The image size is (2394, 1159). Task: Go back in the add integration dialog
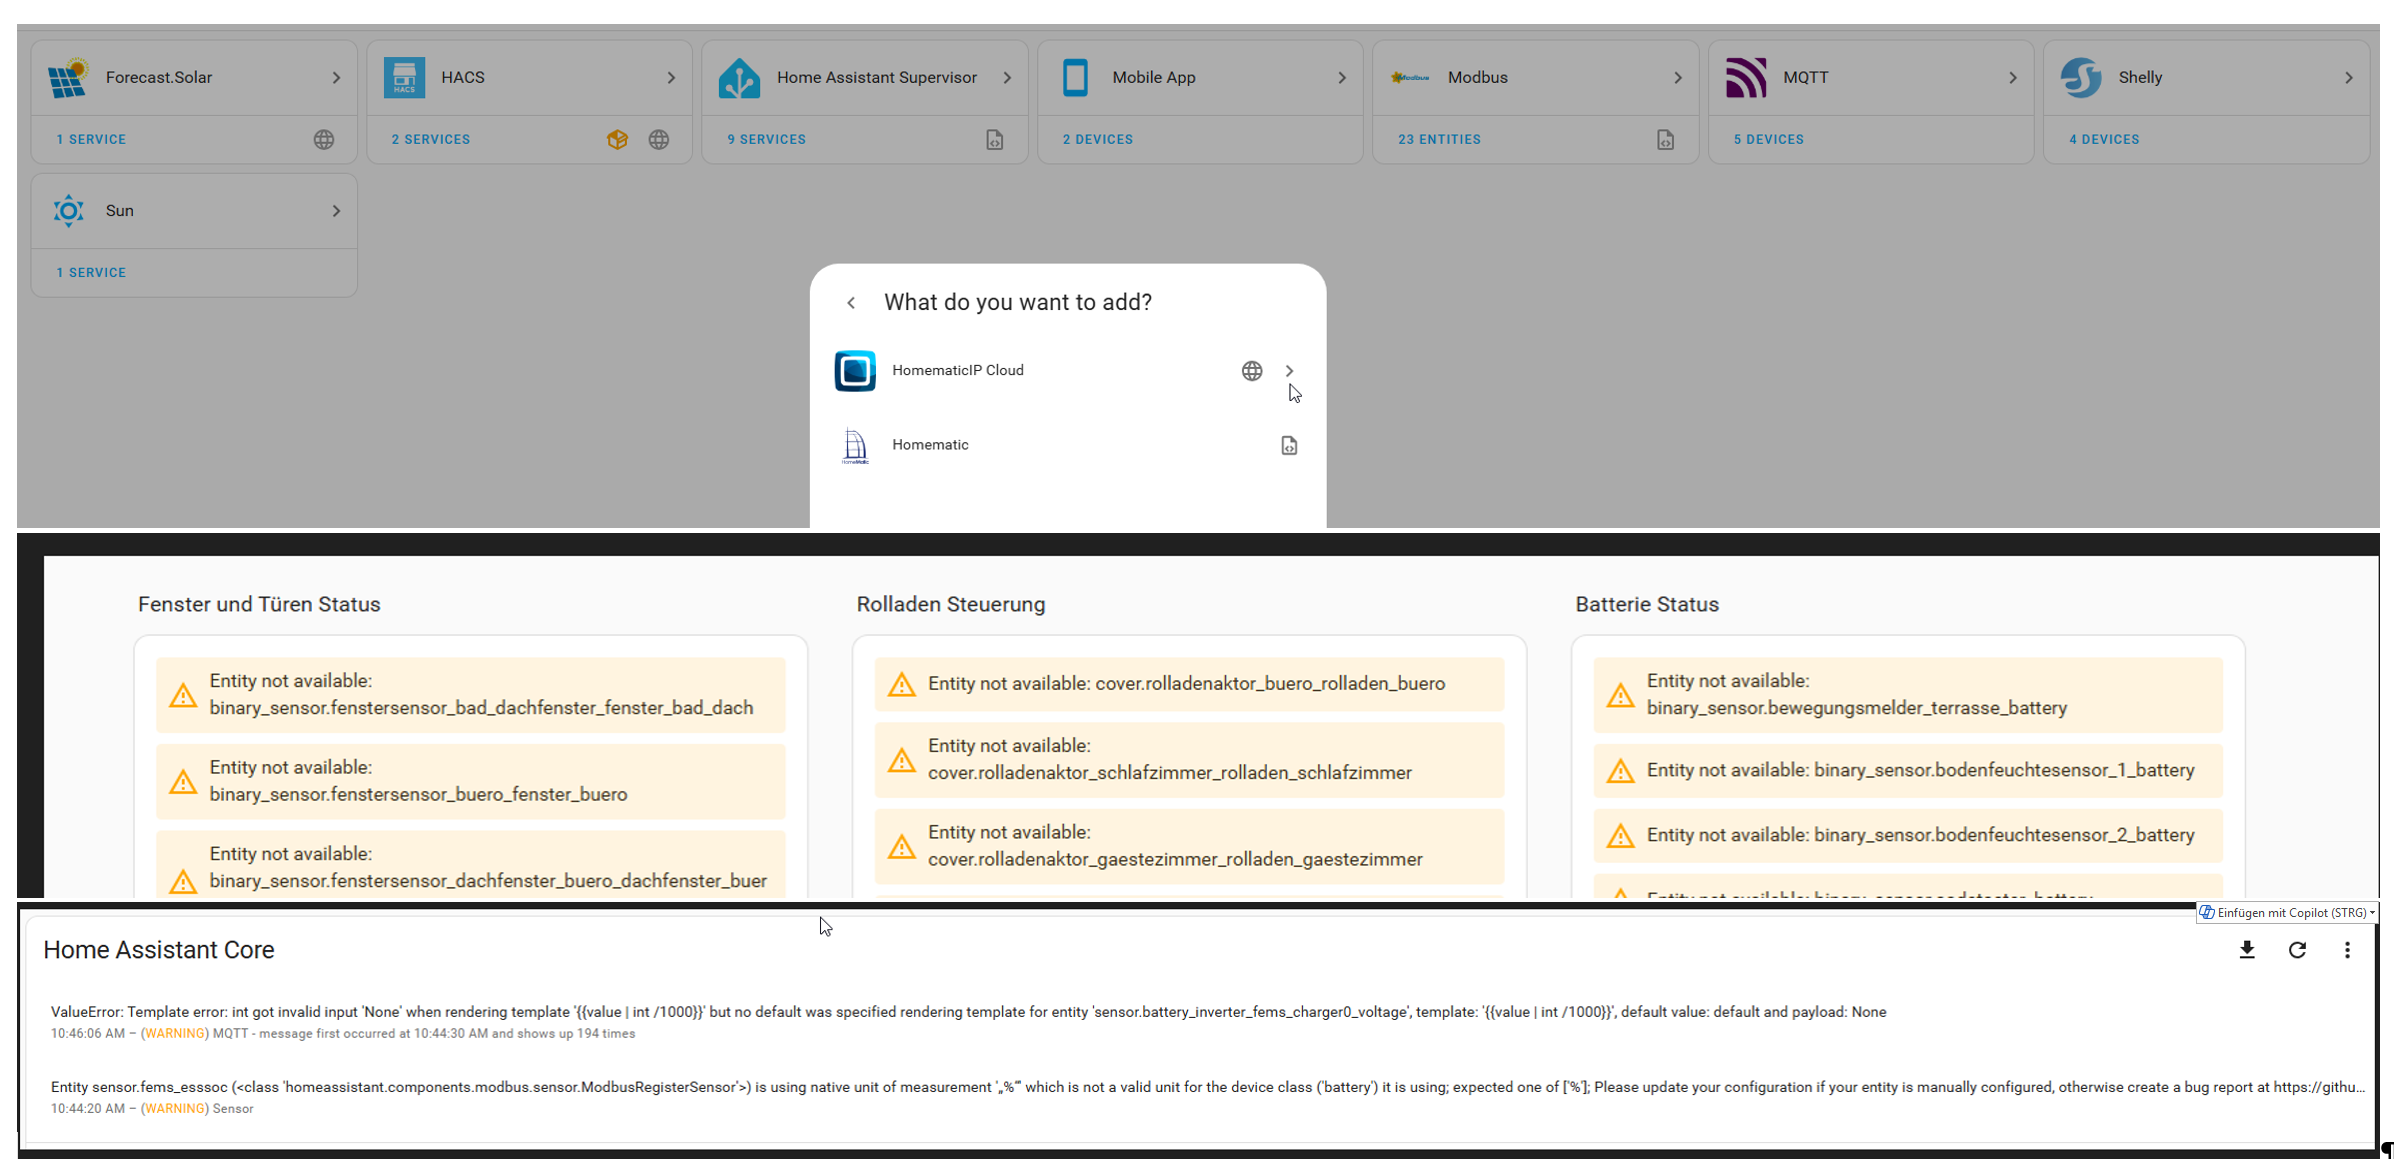click(x=852, y=302)
